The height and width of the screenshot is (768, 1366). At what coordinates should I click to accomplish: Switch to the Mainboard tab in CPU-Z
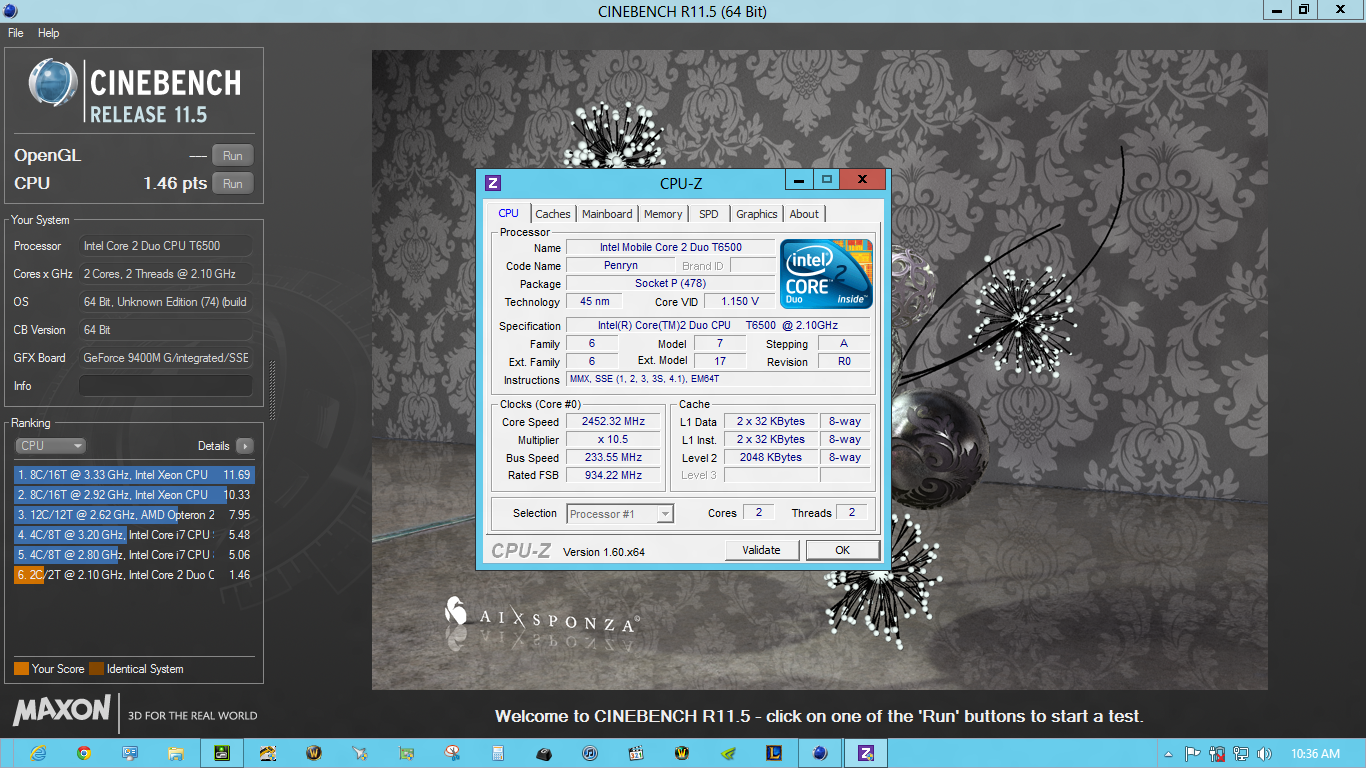pos(607,214)
